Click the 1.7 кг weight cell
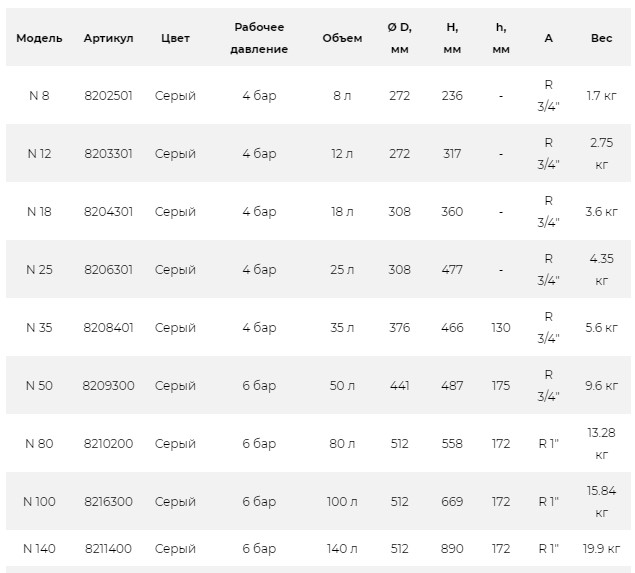This screenshot has height=573, width=635. coord(601,96)
